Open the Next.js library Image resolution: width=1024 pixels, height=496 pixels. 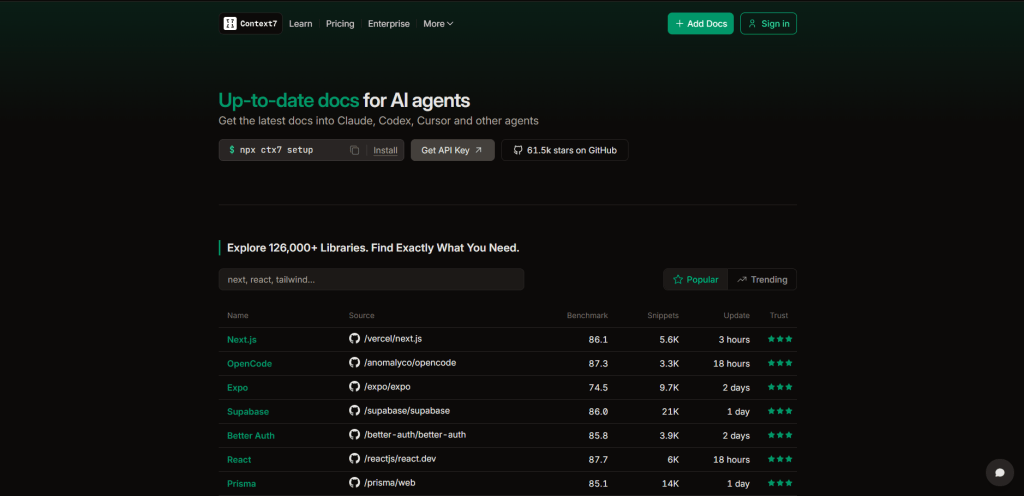tap(241, 339)
